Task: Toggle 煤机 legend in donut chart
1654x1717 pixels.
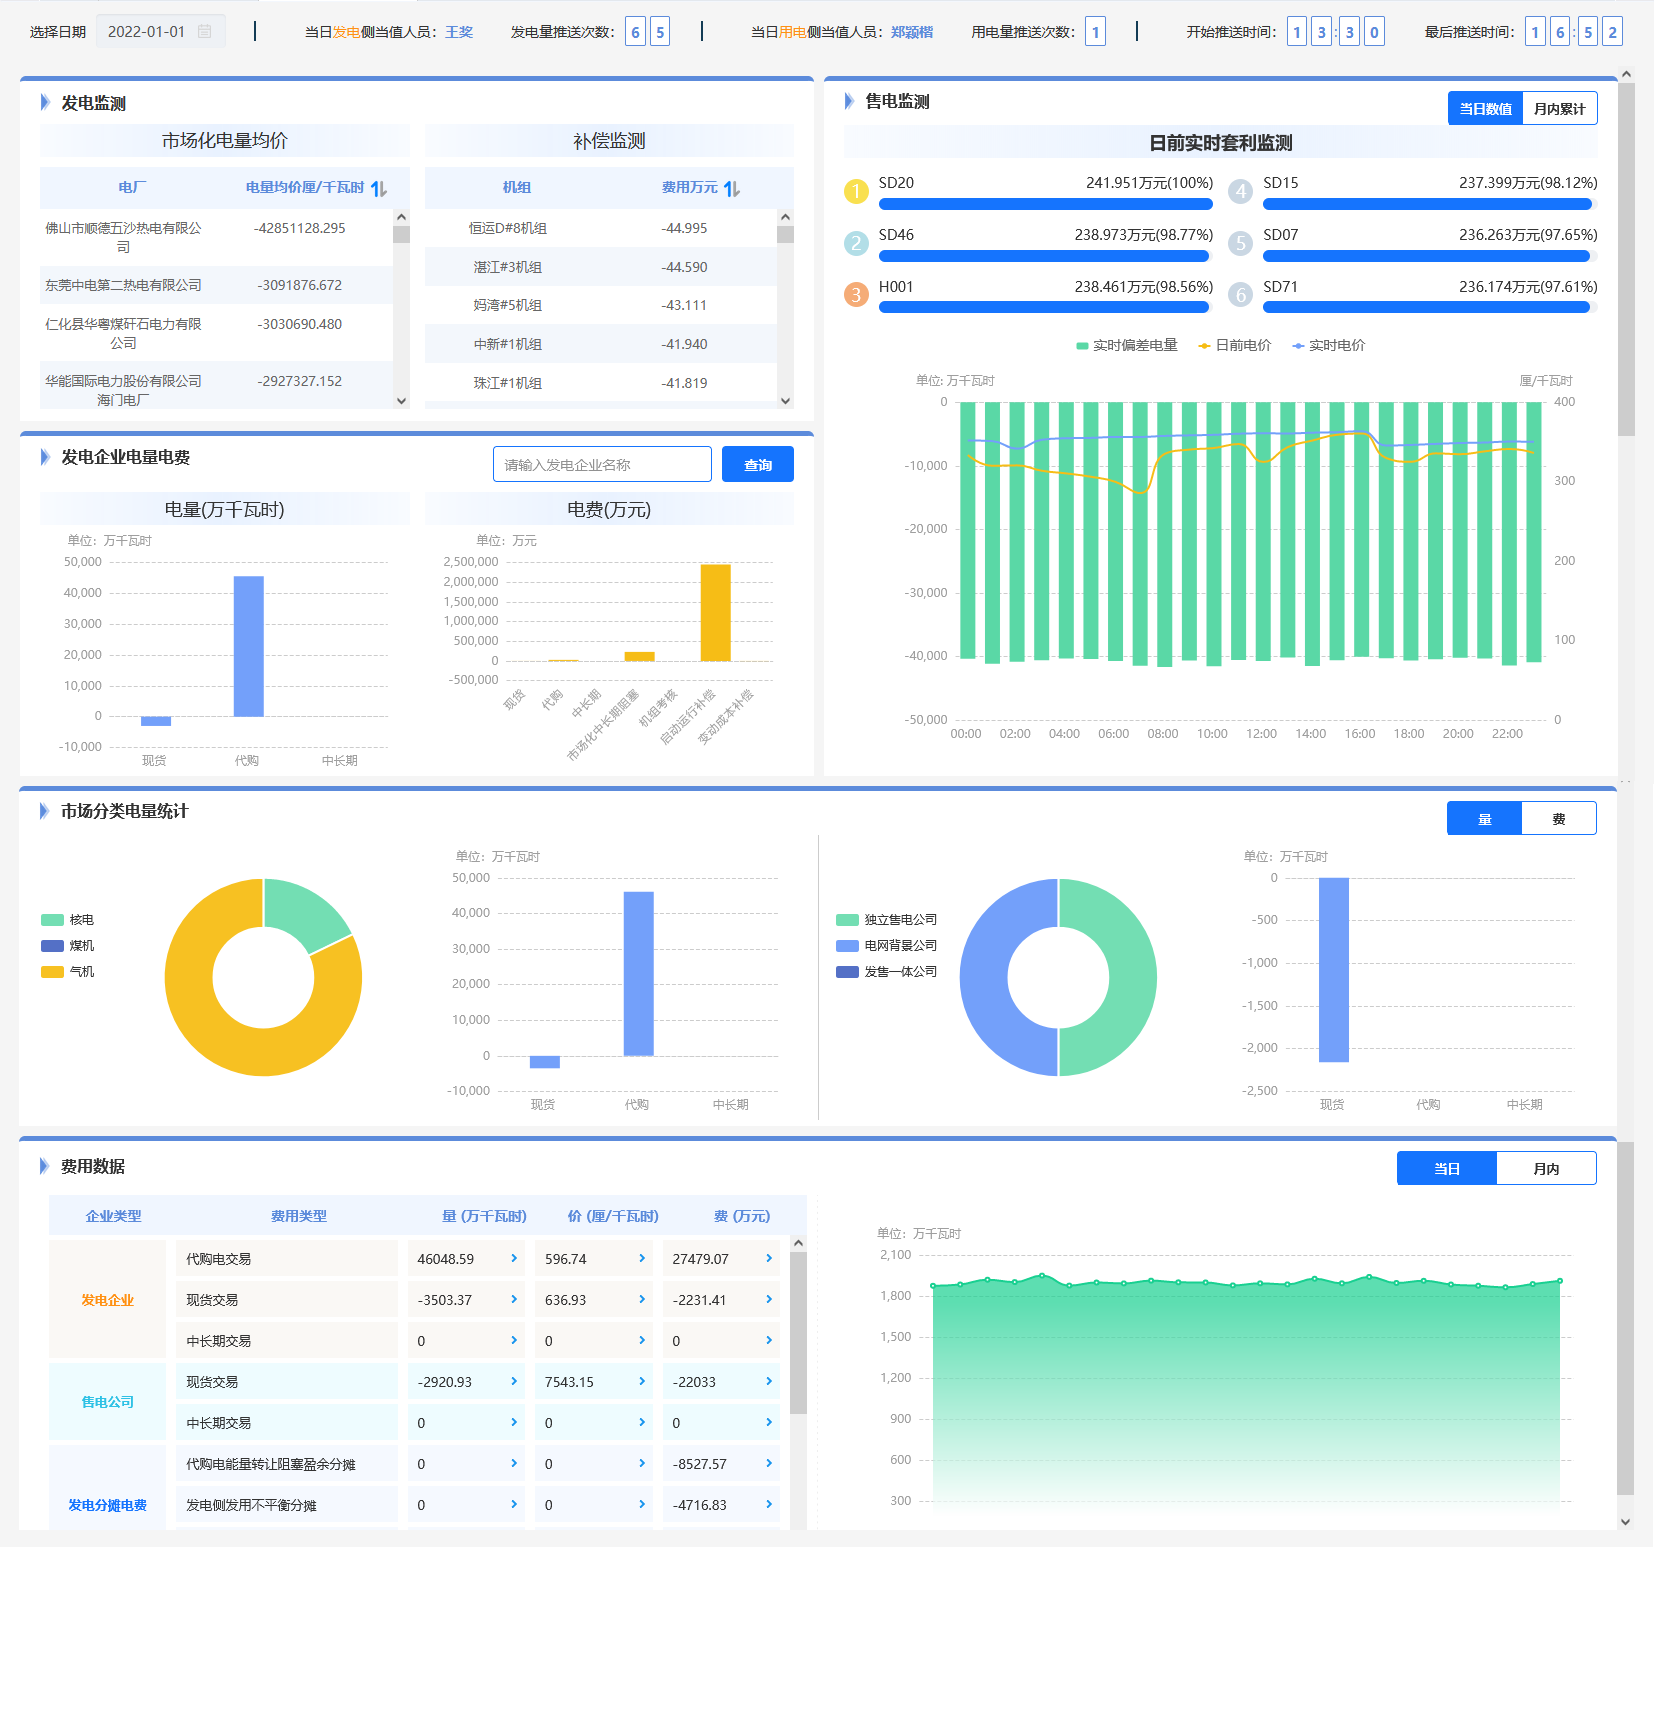Action: [x=67, y=946]
